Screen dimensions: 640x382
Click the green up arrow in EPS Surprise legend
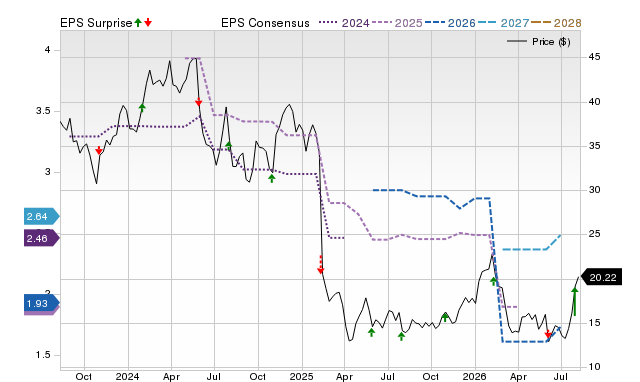pos(138,22)
